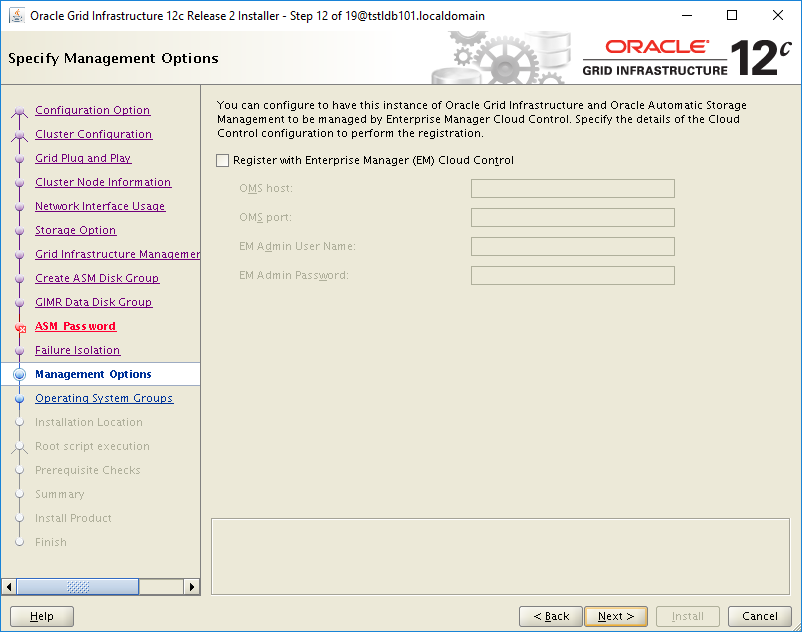
Task: Go to Configuration Option step
Action: tap(93, 110)
